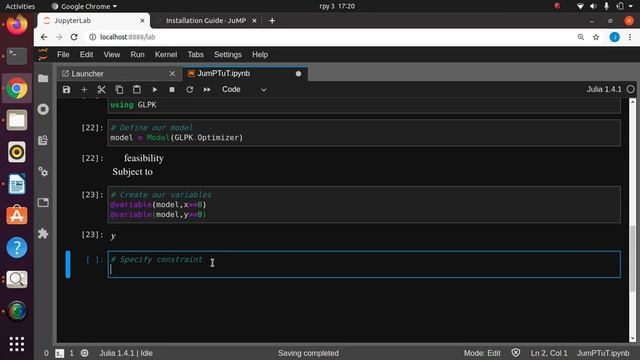This screenshot has width=640, height=360.
Task: Open Chrome three-dot menu
Action: tap(630, 37)
